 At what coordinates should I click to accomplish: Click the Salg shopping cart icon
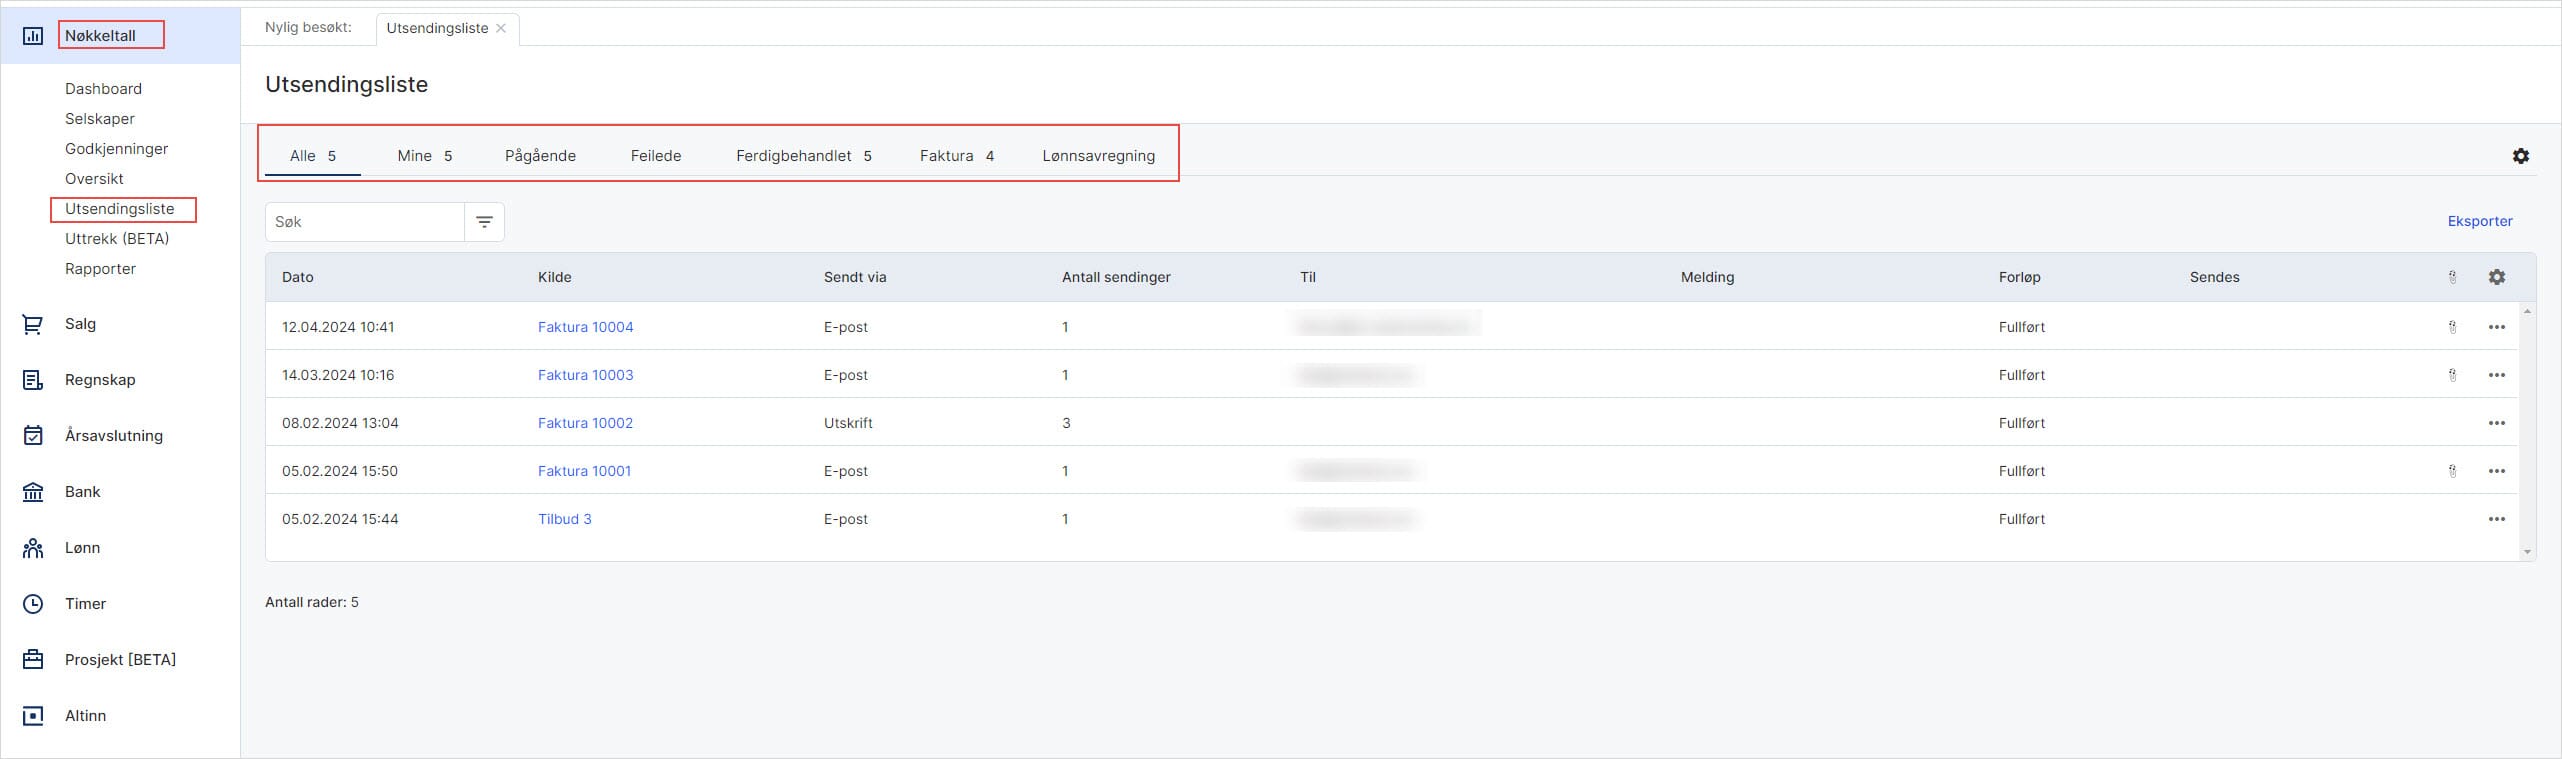(x=32, y=324)
